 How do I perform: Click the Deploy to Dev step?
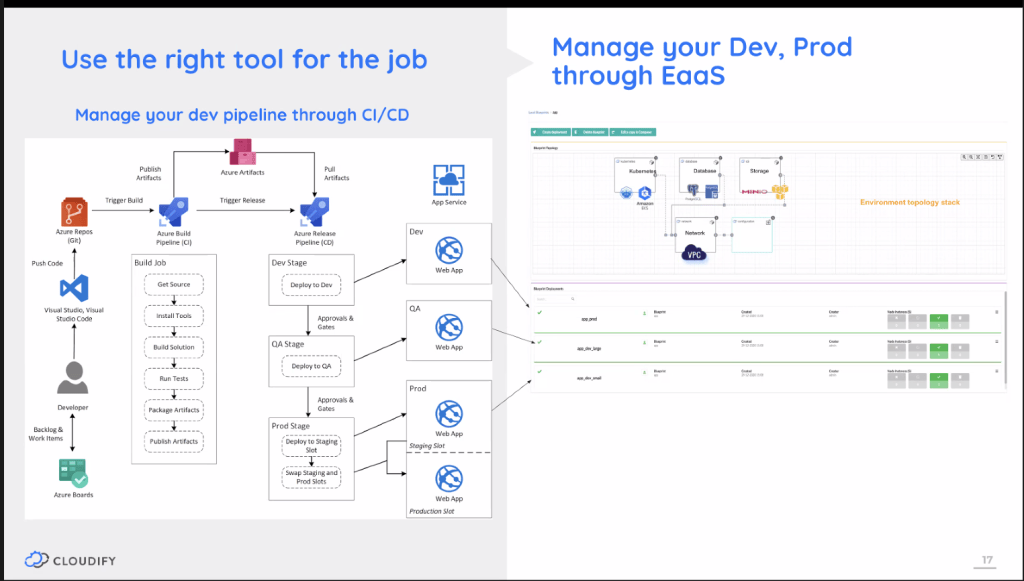pyautogui.click(x=312, y=285)
